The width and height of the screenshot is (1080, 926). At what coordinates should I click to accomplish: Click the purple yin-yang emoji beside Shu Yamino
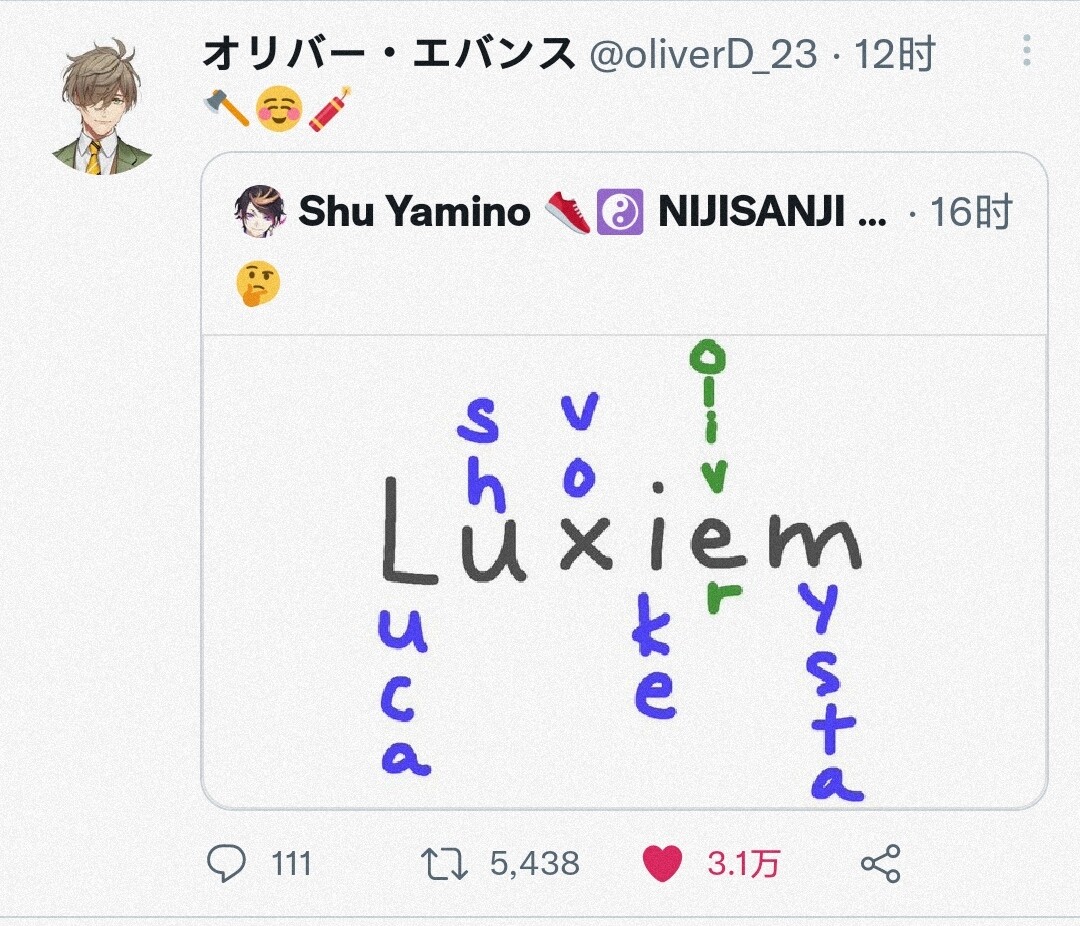(x=619, y=212)
